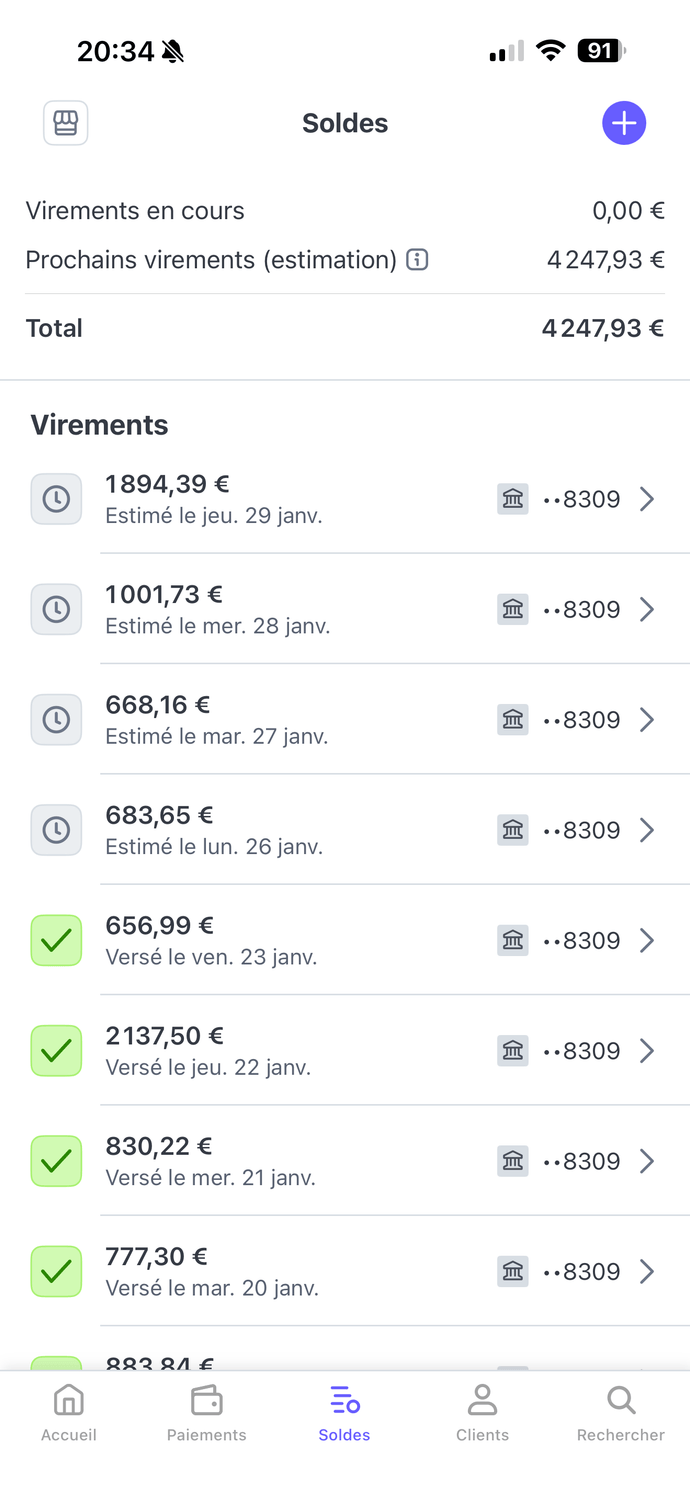This screenshot has height=1500, width=690.
Task: Open the Paiements tab
Action: coord(207,1413)
